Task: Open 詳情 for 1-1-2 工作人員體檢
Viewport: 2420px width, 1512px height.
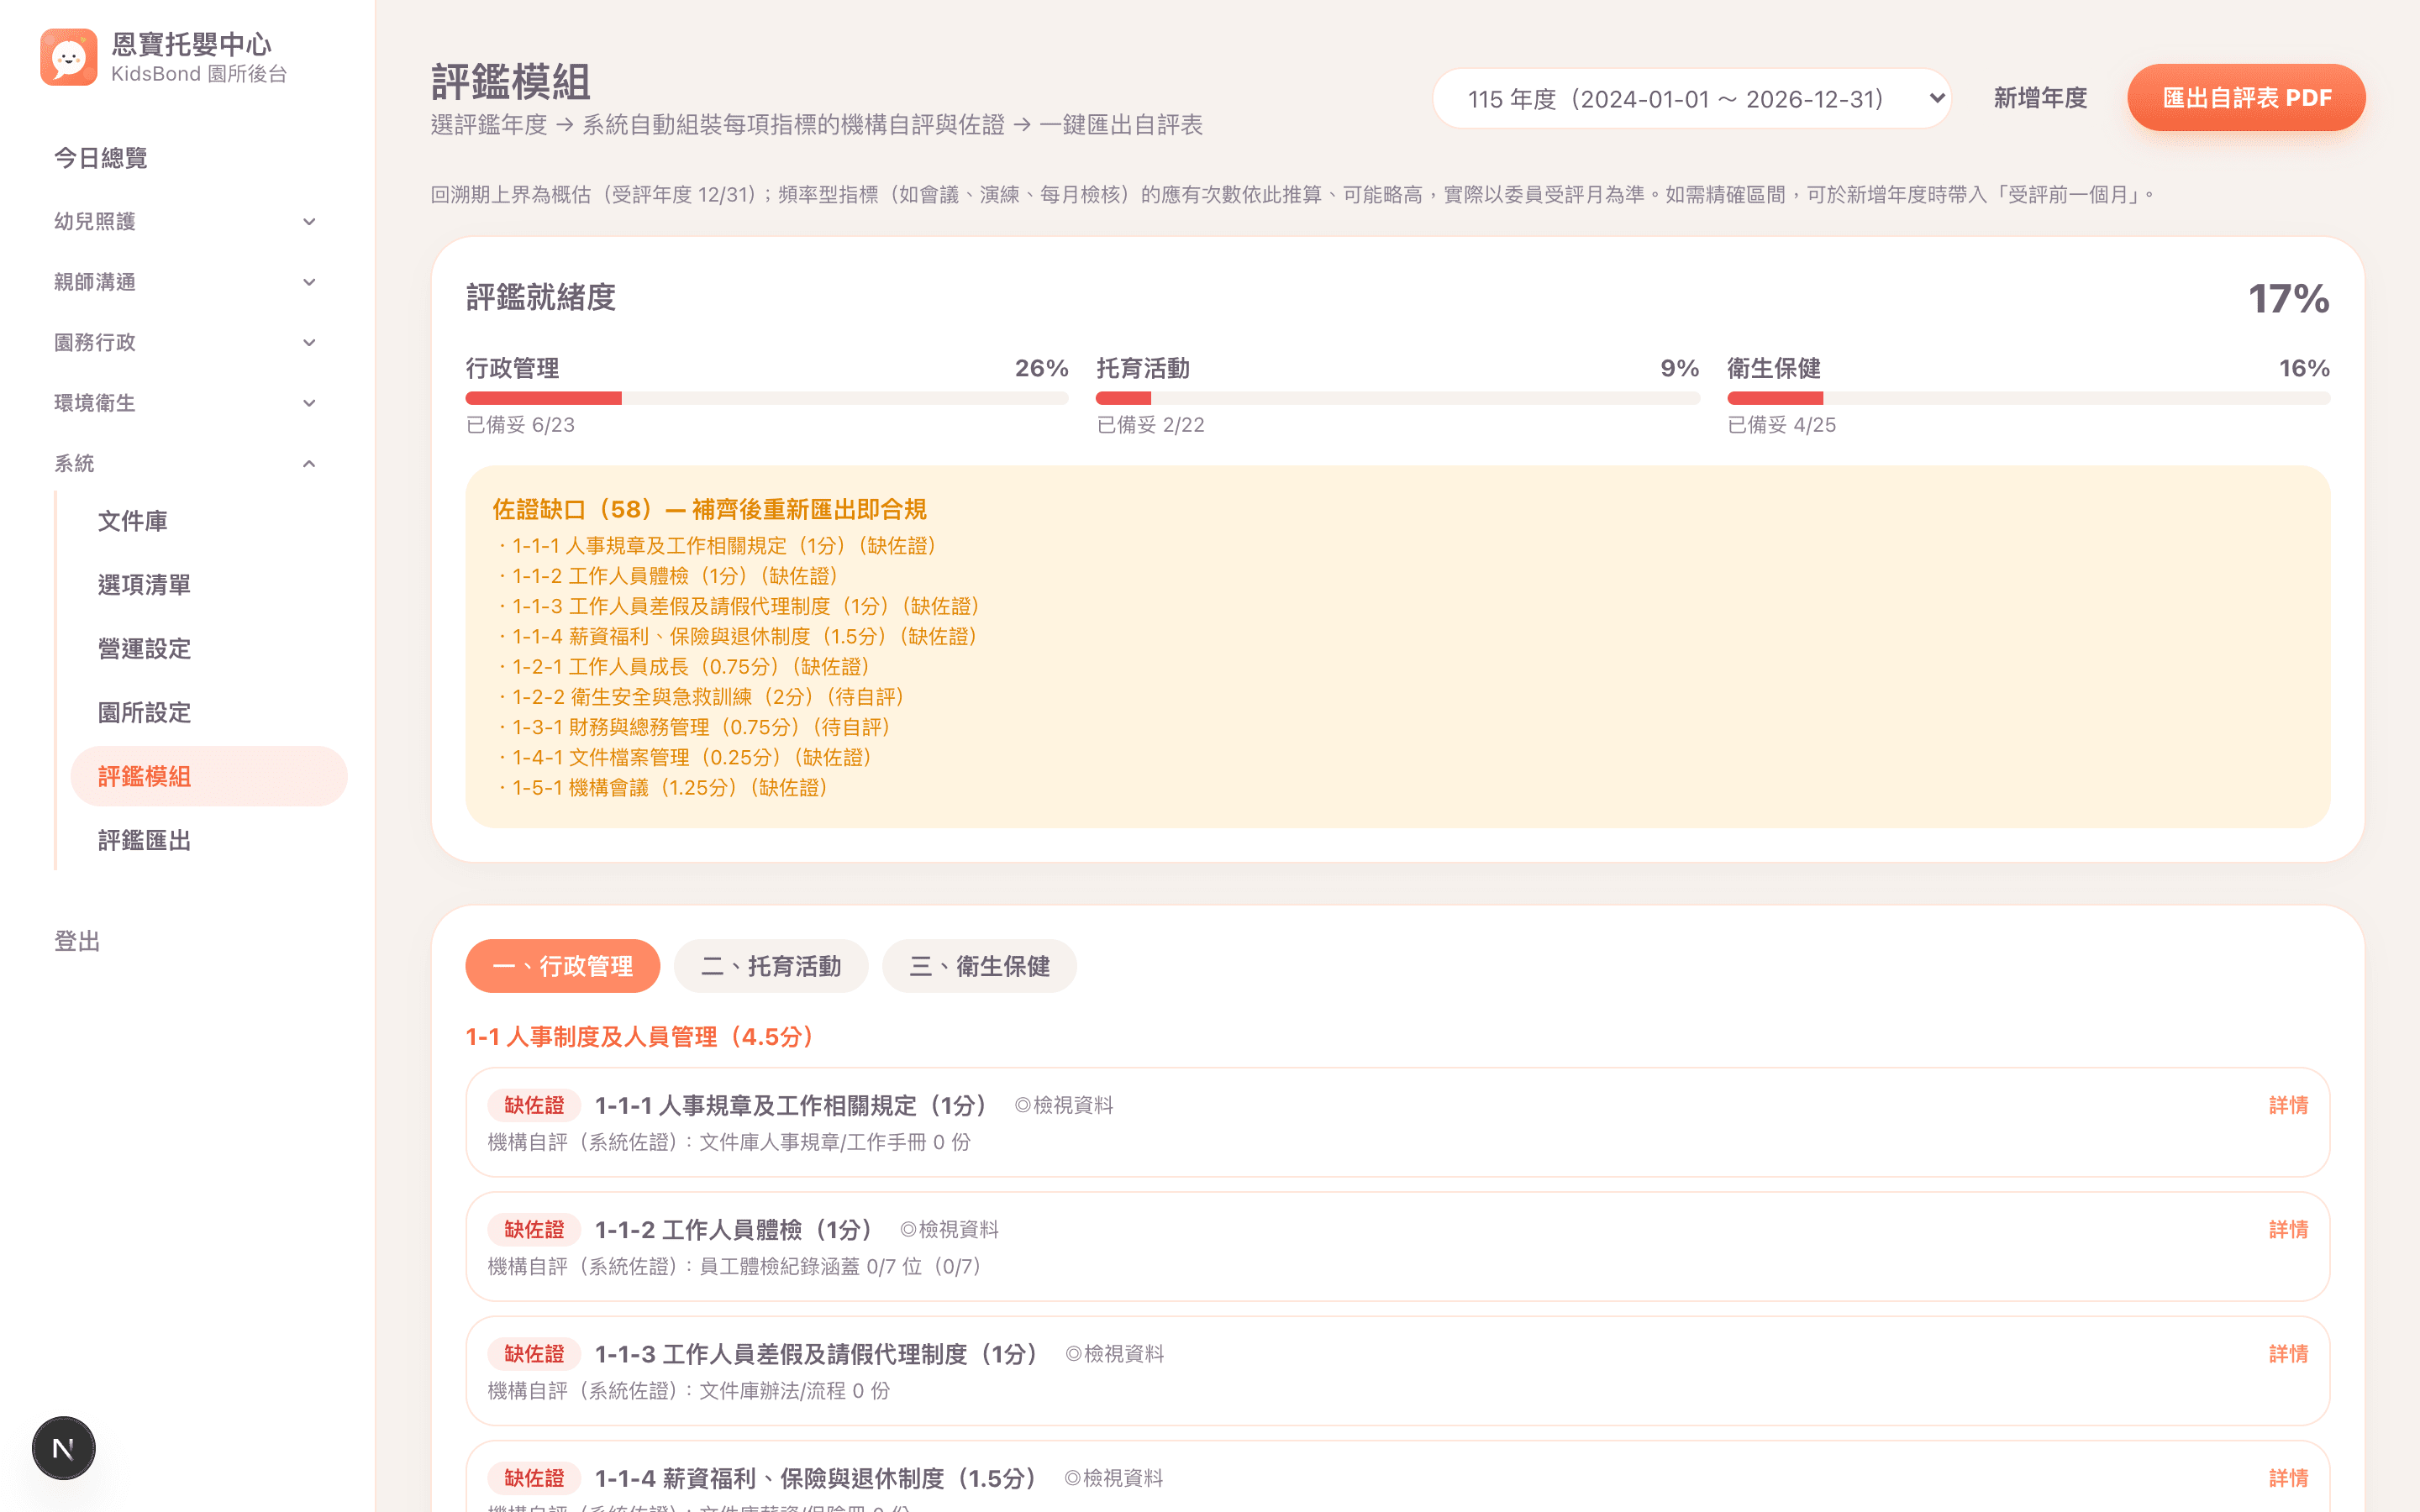Action: coord(2288,1229)
